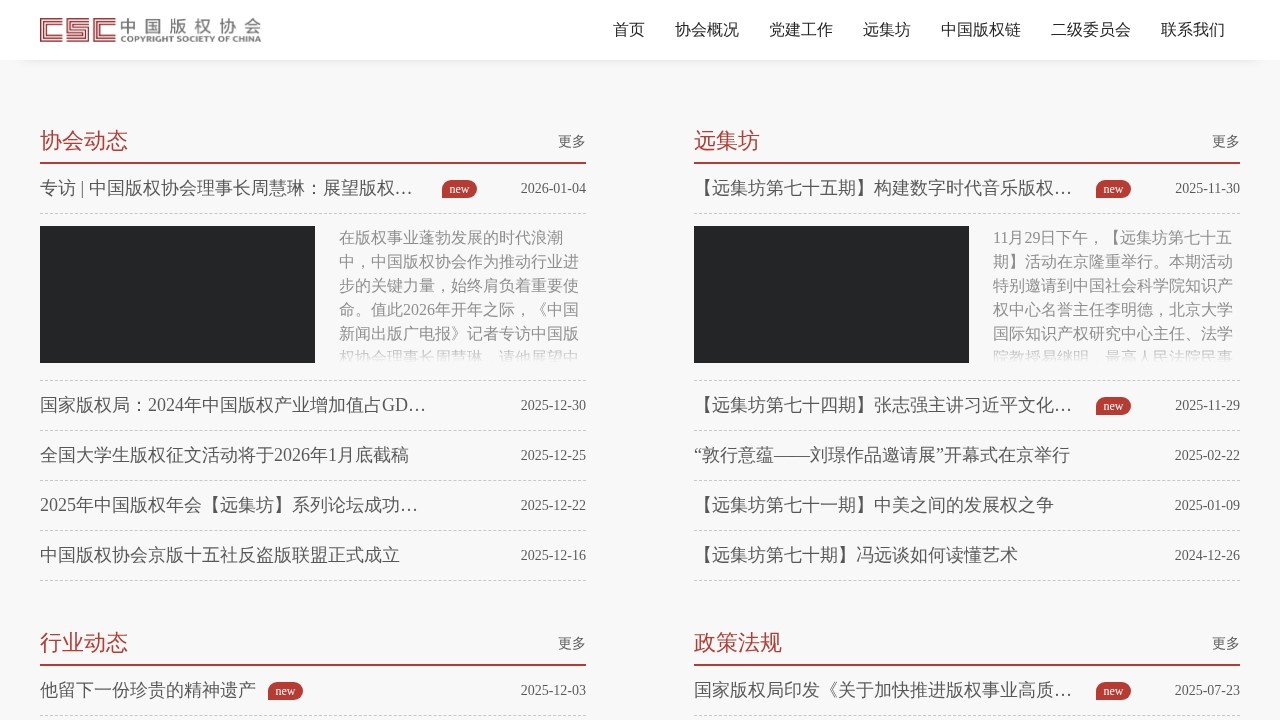
Task: Click the 远集坊第七十五期 preview image
Action: [831, 294]
